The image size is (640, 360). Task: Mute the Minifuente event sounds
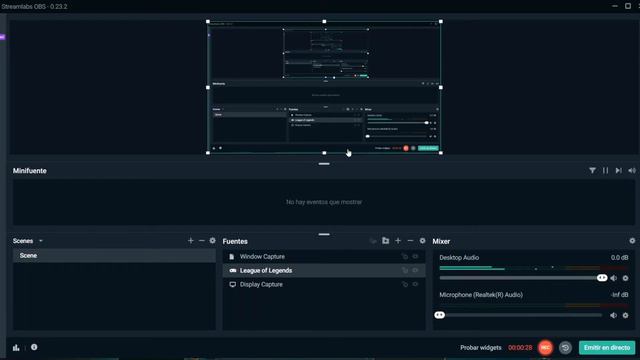632,171
